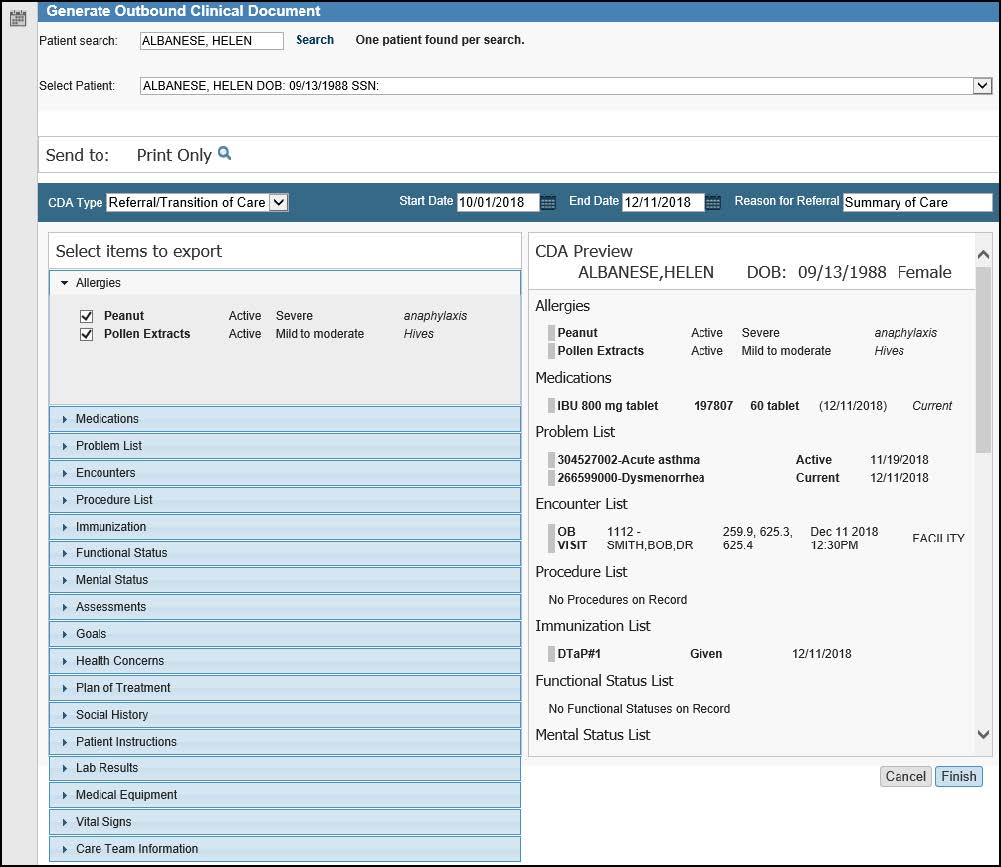Click the CDA Preview scrollbar thumb
Image resolution: width=1001 pixels, height=867 pixels.
click(x=983, y=359)
